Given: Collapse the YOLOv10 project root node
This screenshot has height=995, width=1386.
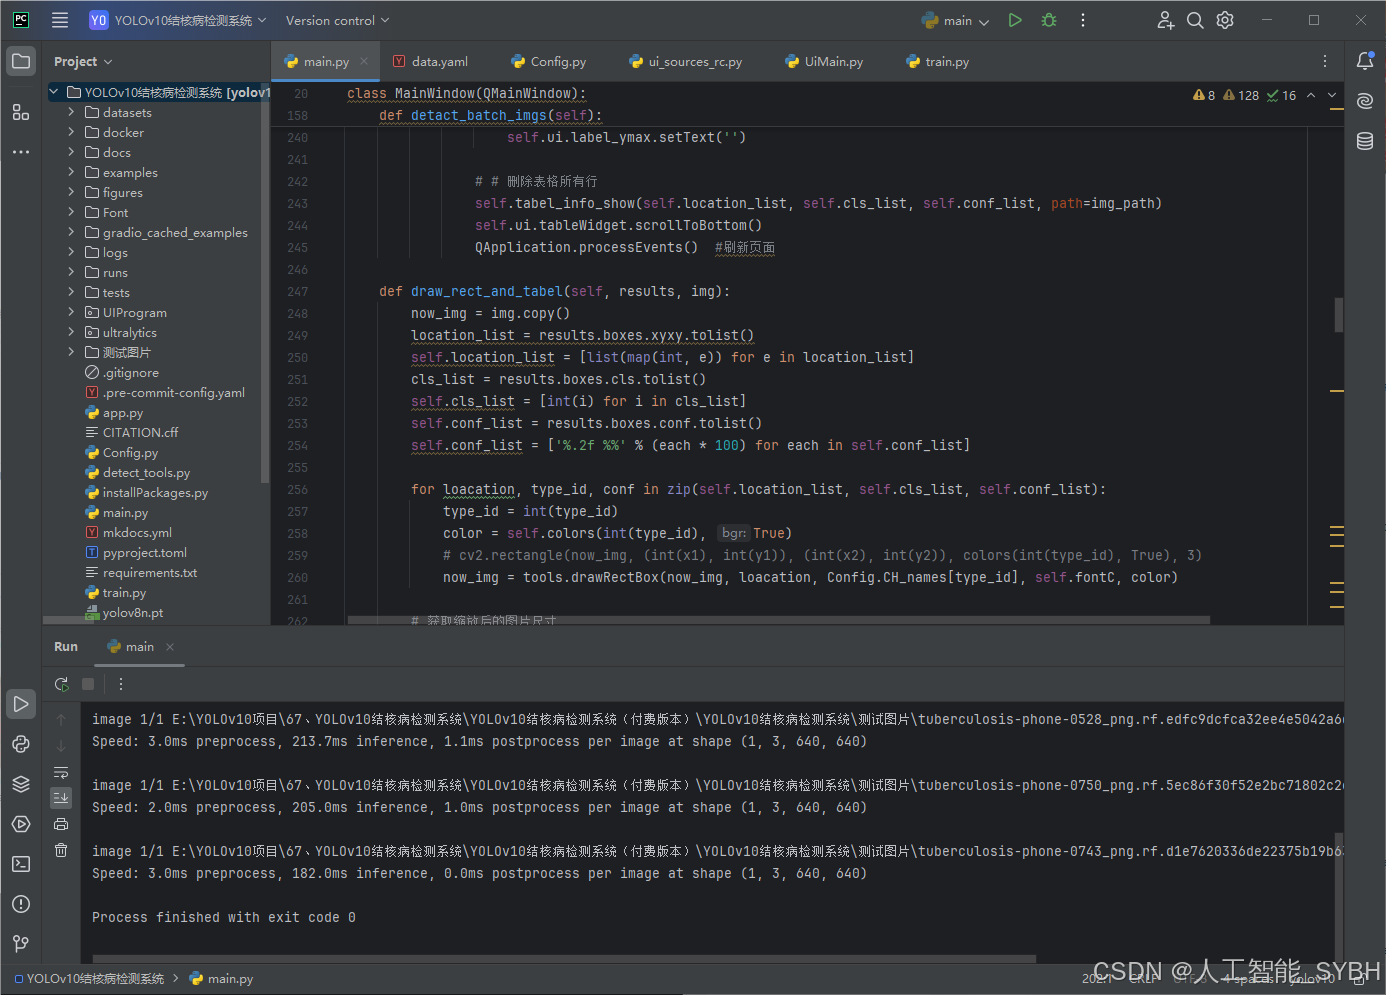Looking at the screenshot, I should [x=54, y=92].
